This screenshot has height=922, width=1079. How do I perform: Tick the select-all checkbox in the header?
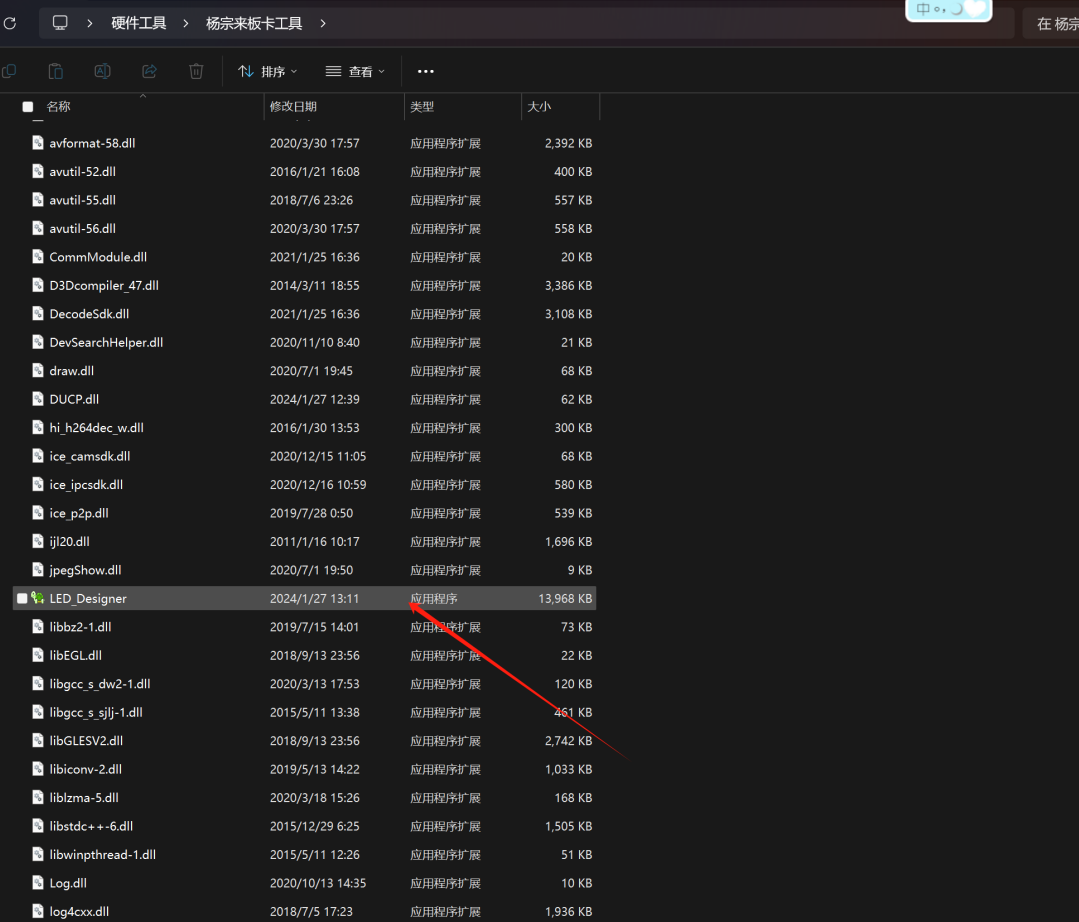[x=28, y=107]
